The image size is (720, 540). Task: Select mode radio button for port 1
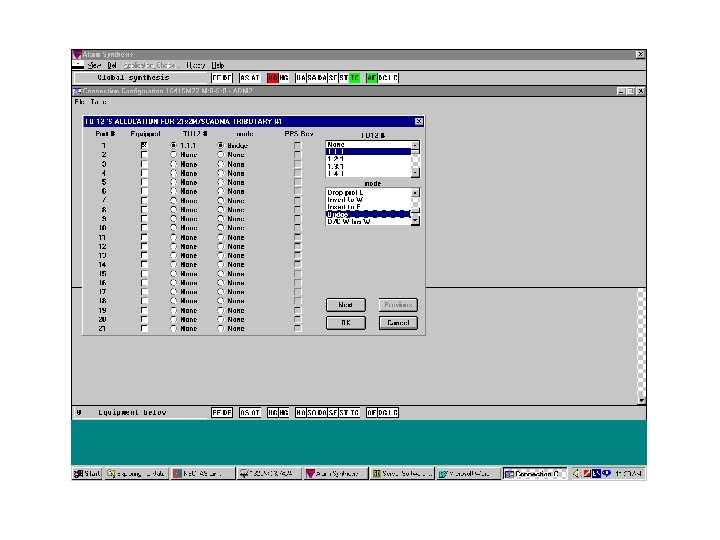(221, 146)
